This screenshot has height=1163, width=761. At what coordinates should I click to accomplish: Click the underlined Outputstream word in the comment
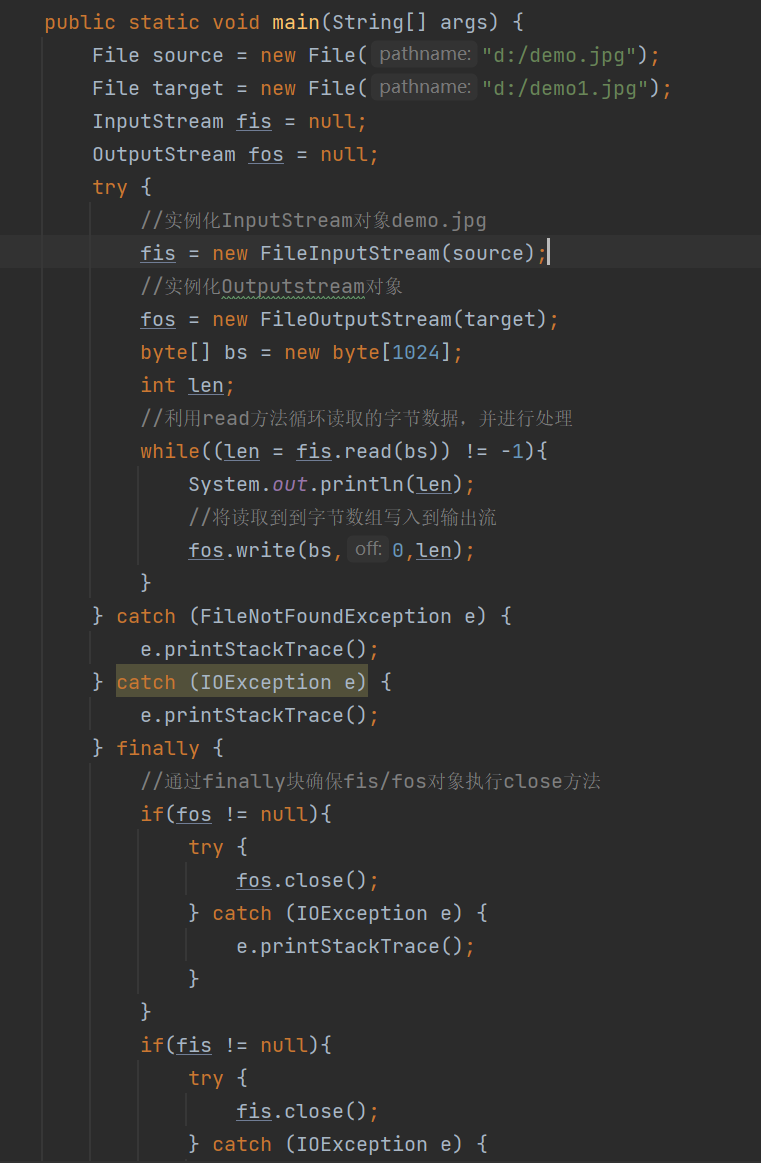(x=293, y=286)
